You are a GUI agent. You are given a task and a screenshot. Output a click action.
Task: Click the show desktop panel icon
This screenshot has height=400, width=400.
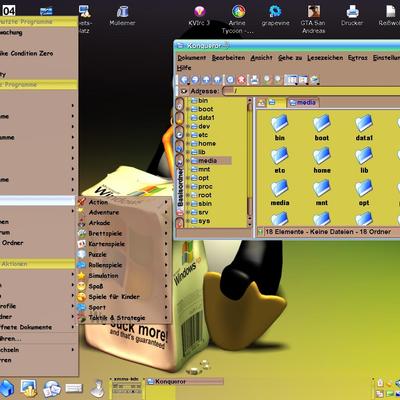(x=29, y=388)
